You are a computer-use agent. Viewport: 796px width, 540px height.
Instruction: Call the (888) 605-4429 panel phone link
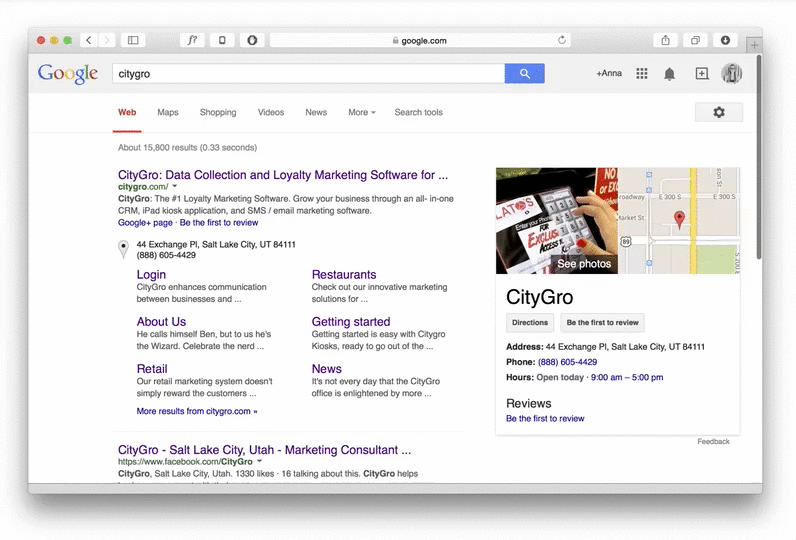tap(567, 362)
